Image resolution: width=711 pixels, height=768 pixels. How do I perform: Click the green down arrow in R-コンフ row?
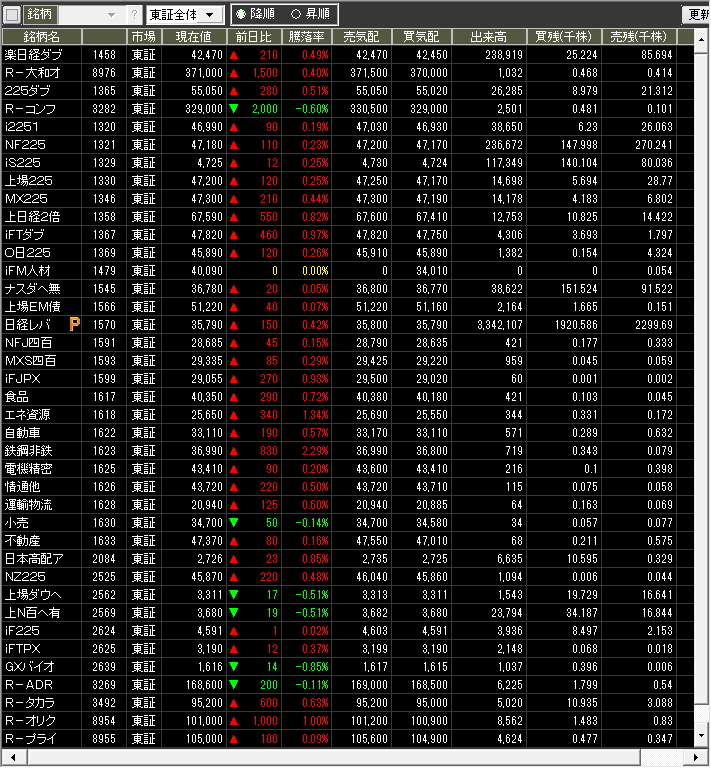[x=234, y=108]
